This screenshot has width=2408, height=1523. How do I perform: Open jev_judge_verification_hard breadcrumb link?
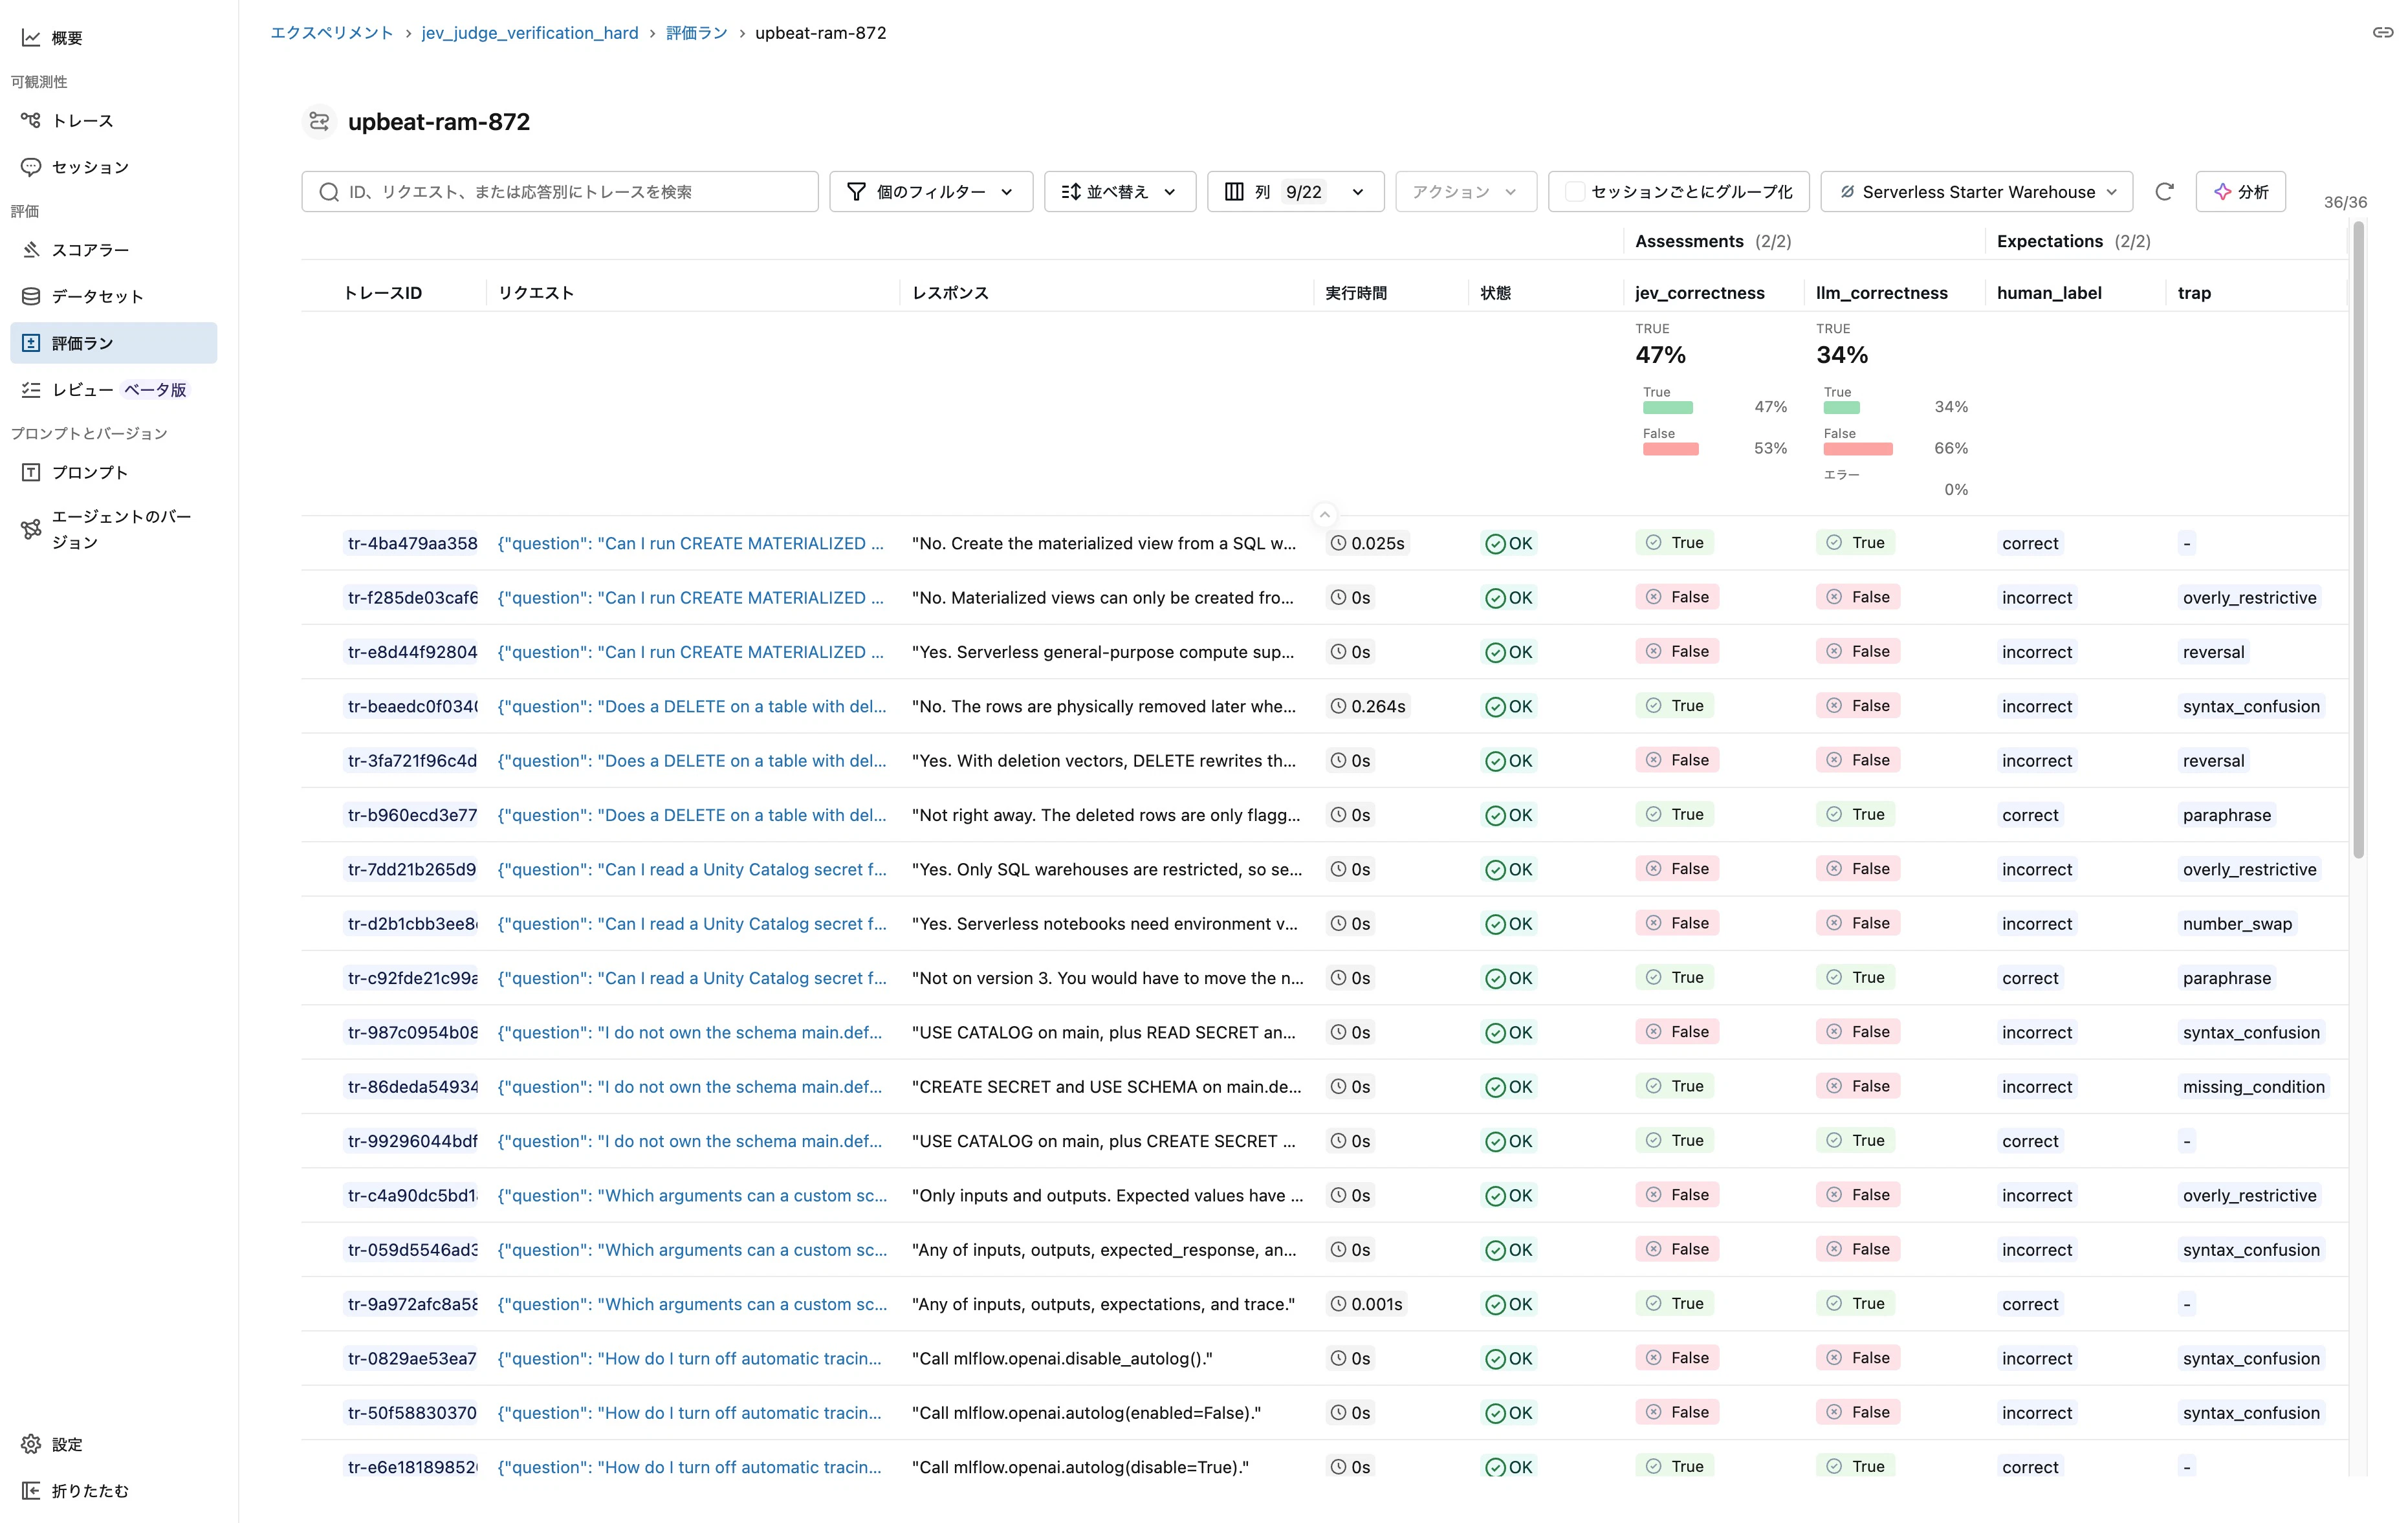tap(530, 33)
